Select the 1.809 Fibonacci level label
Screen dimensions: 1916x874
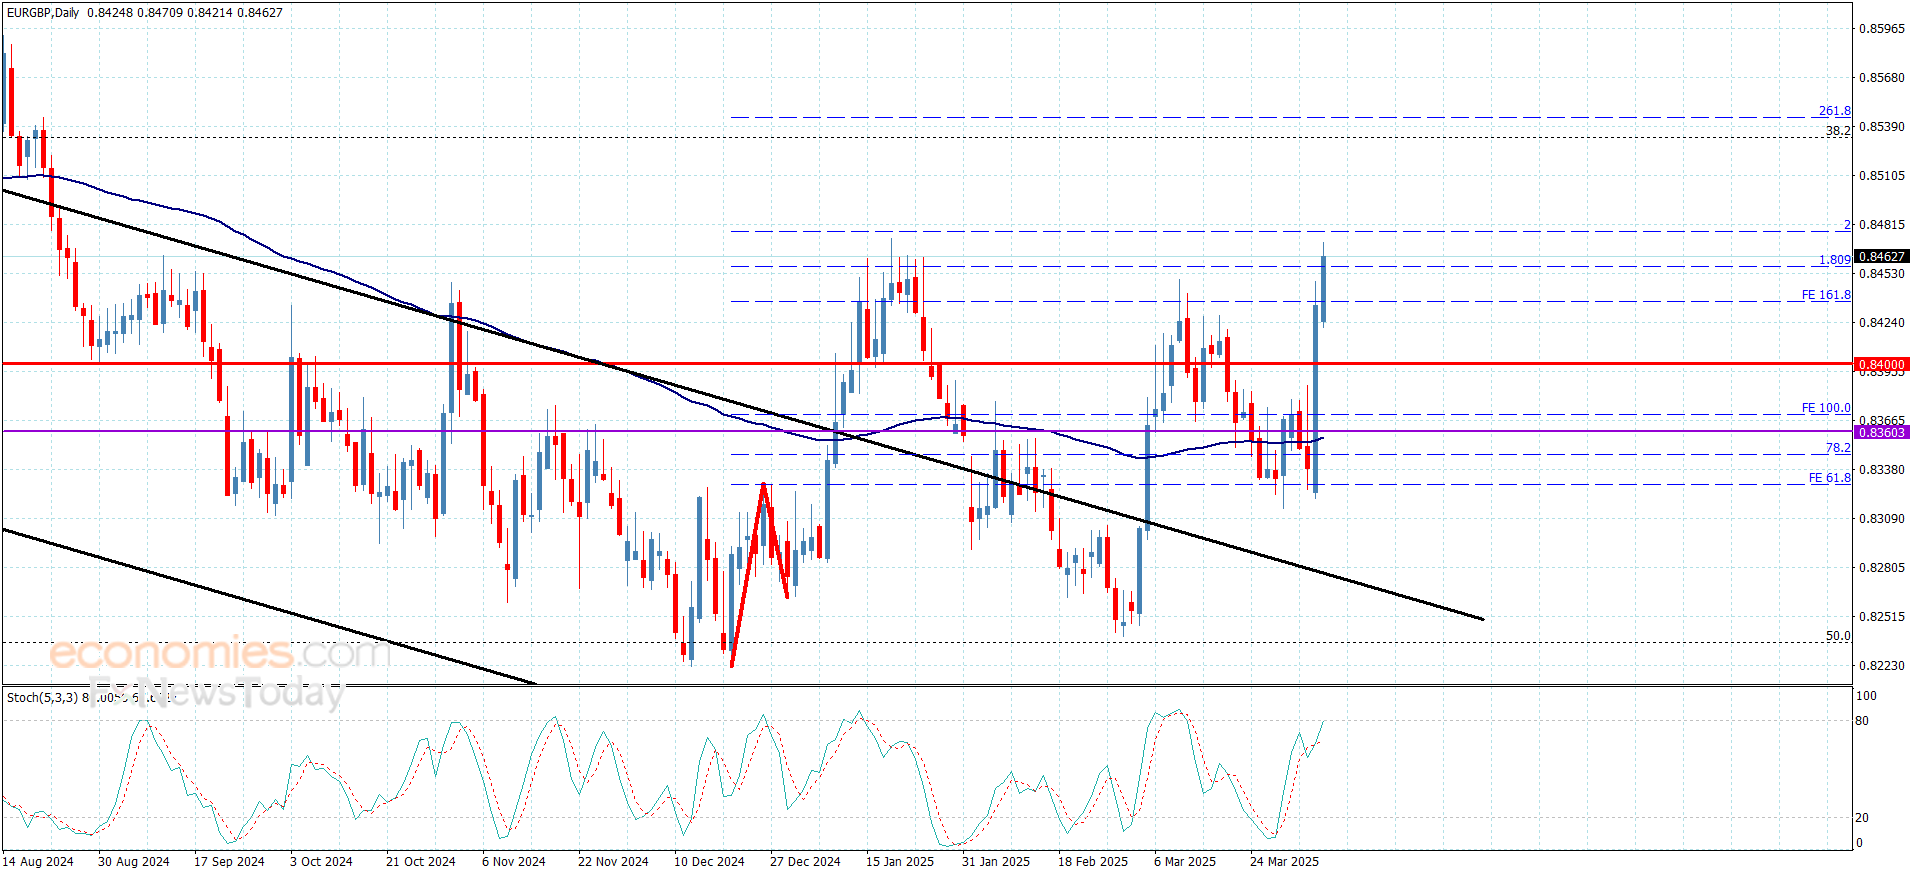click(1834, 260)
